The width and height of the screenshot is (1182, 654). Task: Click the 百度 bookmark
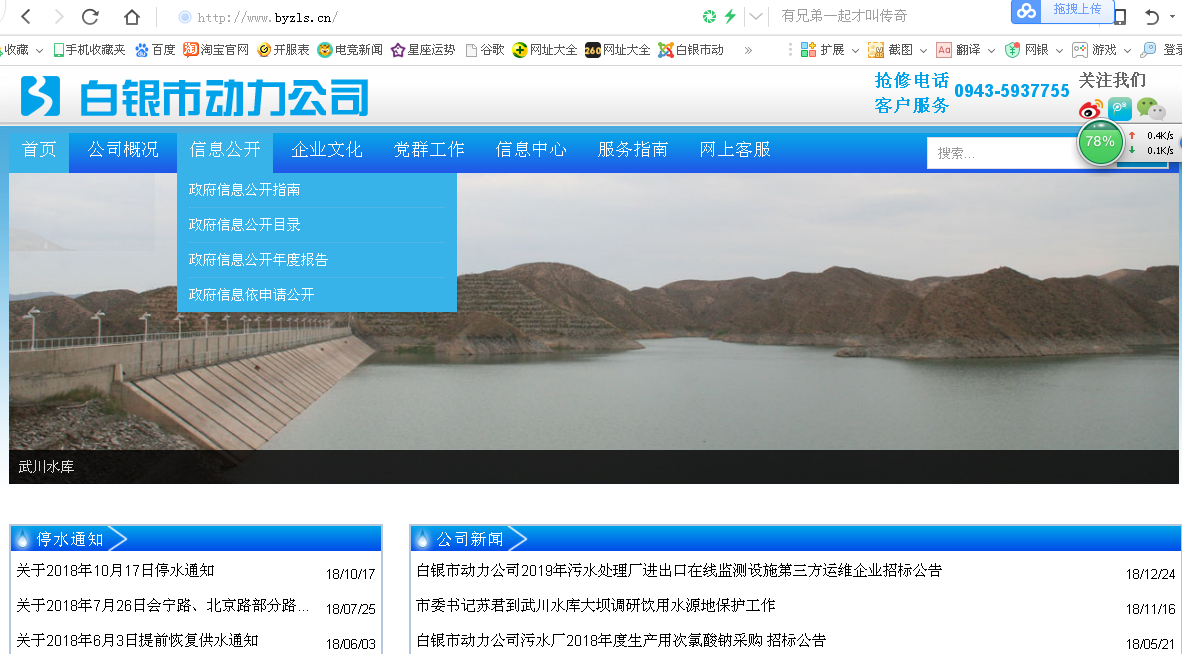tap(155, 49)
